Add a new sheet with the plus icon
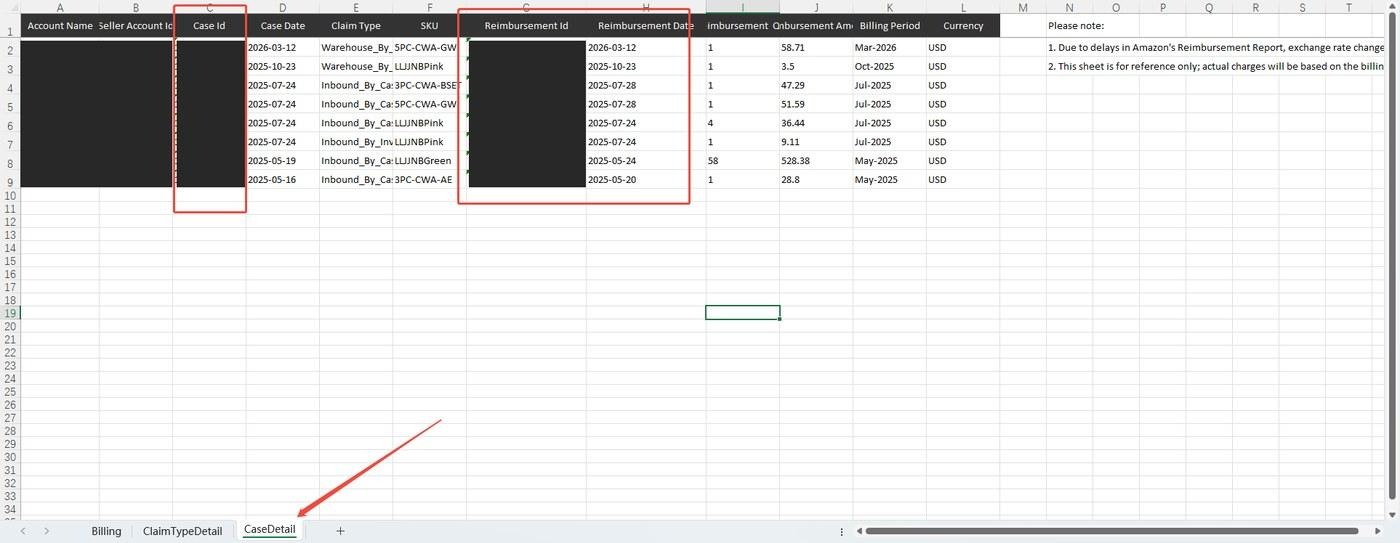1400x543 pixels. pyautogui.click(x=340, y=531)
